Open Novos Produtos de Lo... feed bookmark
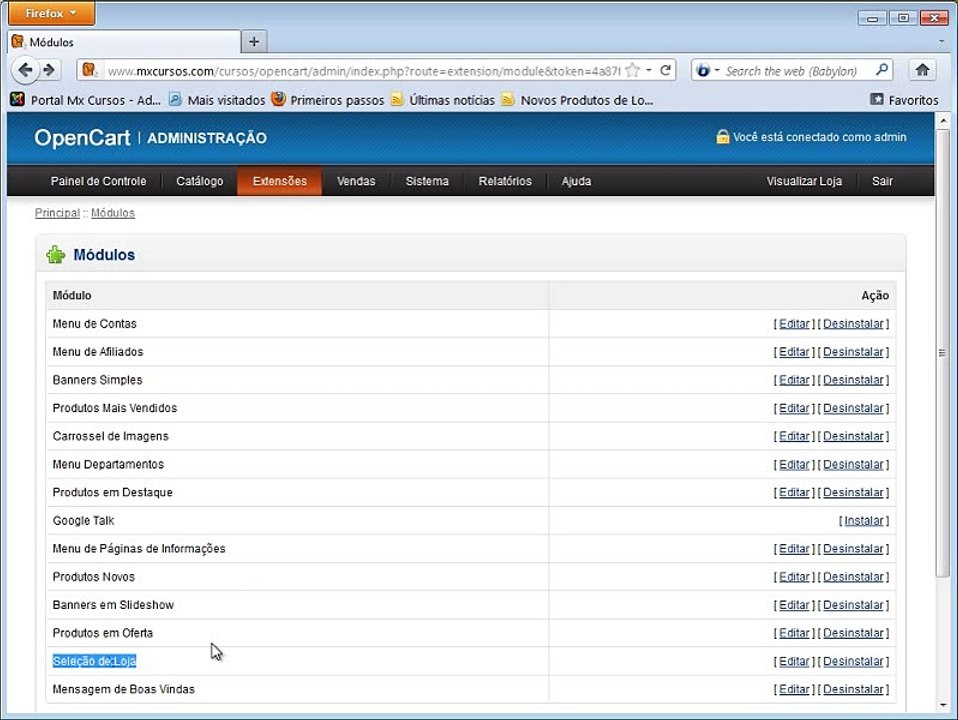This screenshot has width=958, height=720. [x=577, y=100]
